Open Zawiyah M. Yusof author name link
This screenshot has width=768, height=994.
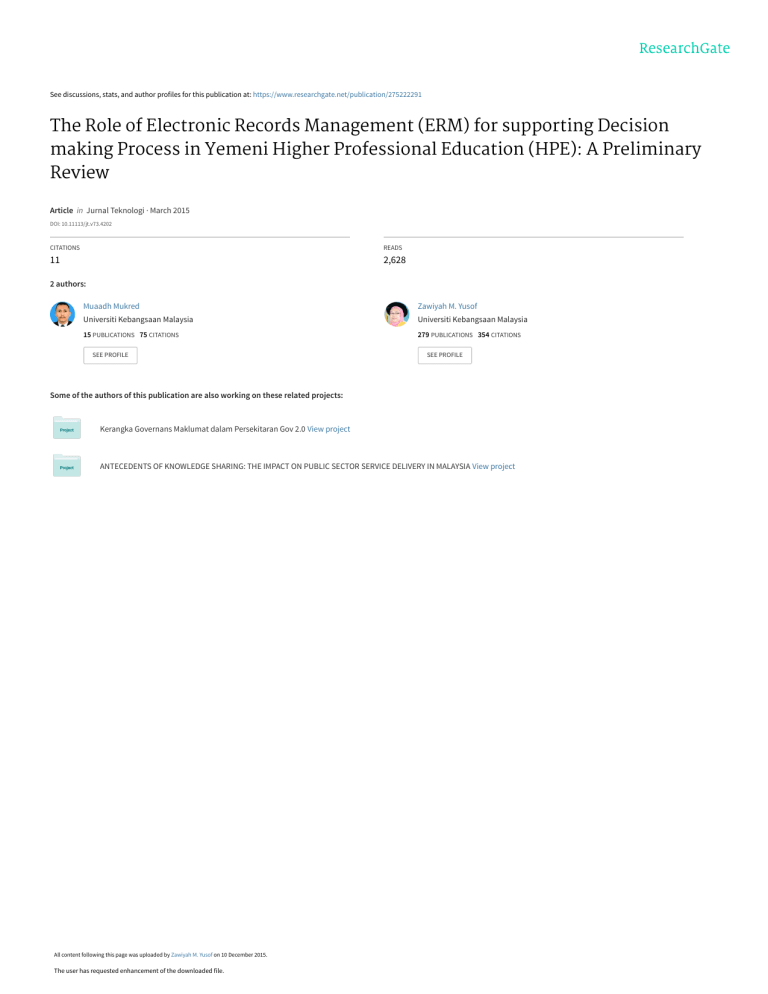pos(447,305)
